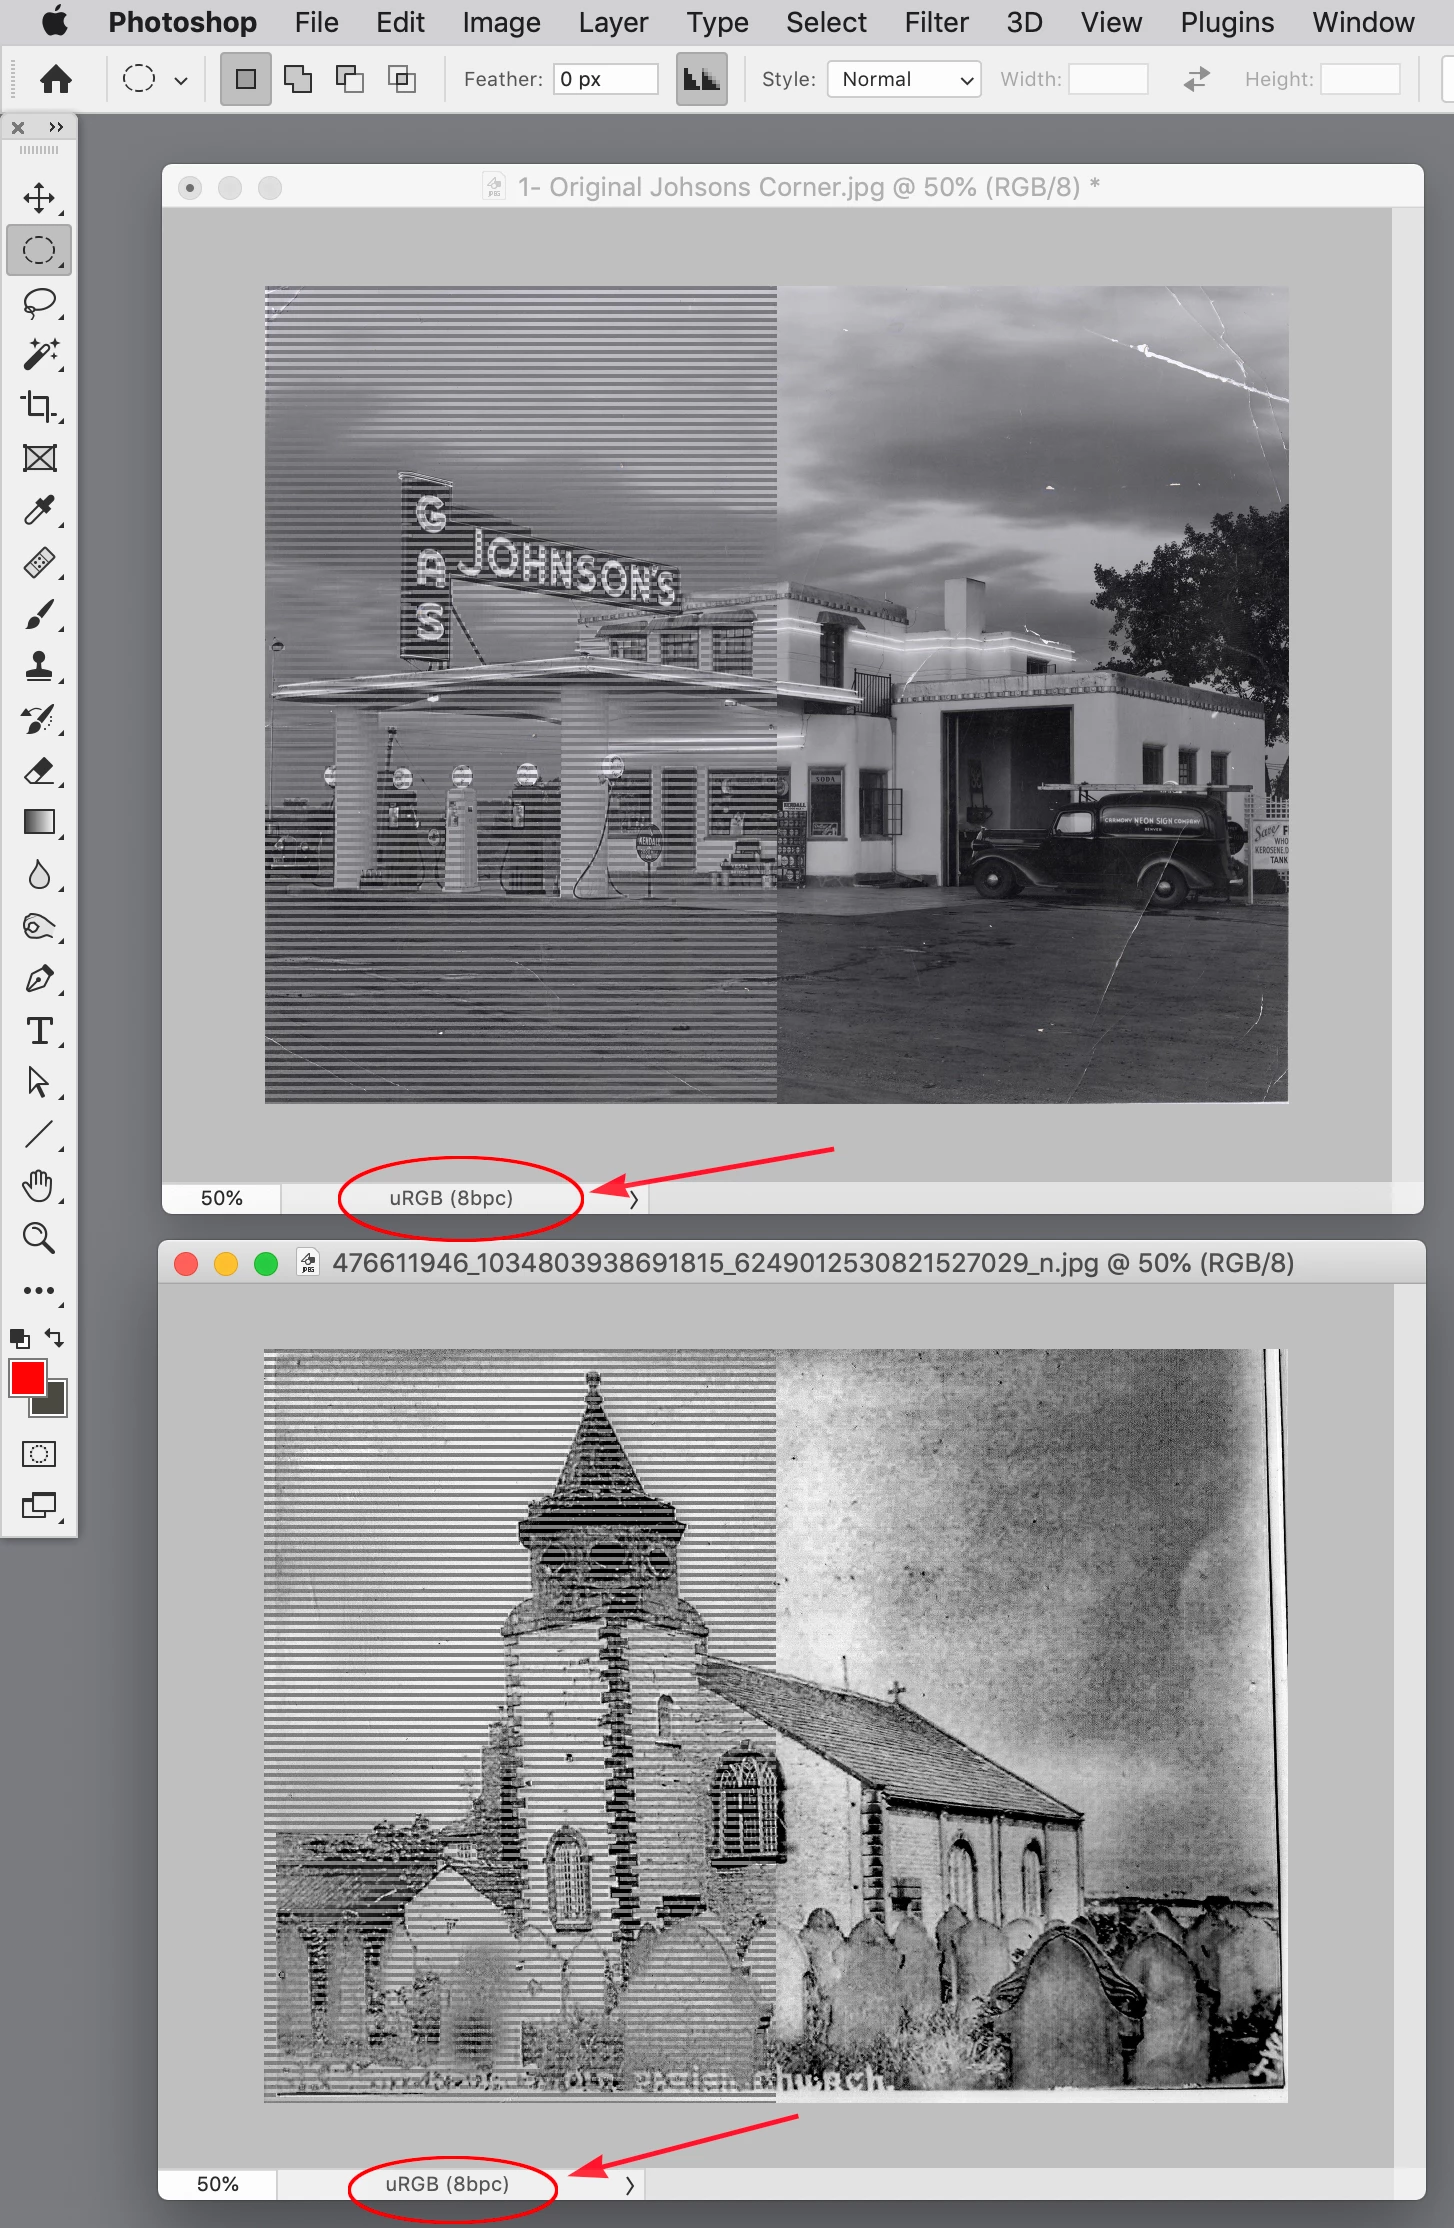Select the Blur tool
This screenshot has height=2228, width=1454.
pyautogui.click(x=39, y=875)
